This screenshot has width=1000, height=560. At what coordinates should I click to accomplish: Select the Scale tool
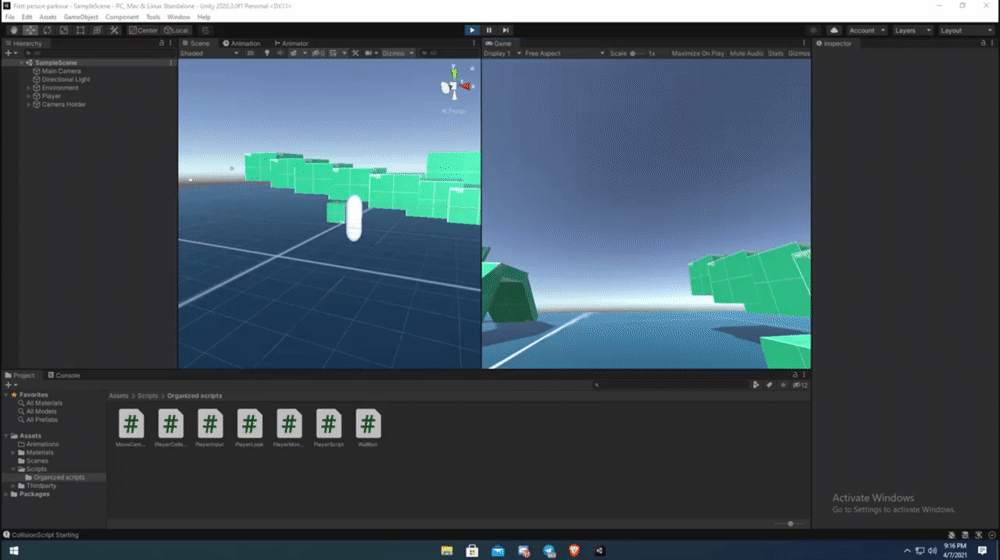pyautogui.click(x=64, y=30)
